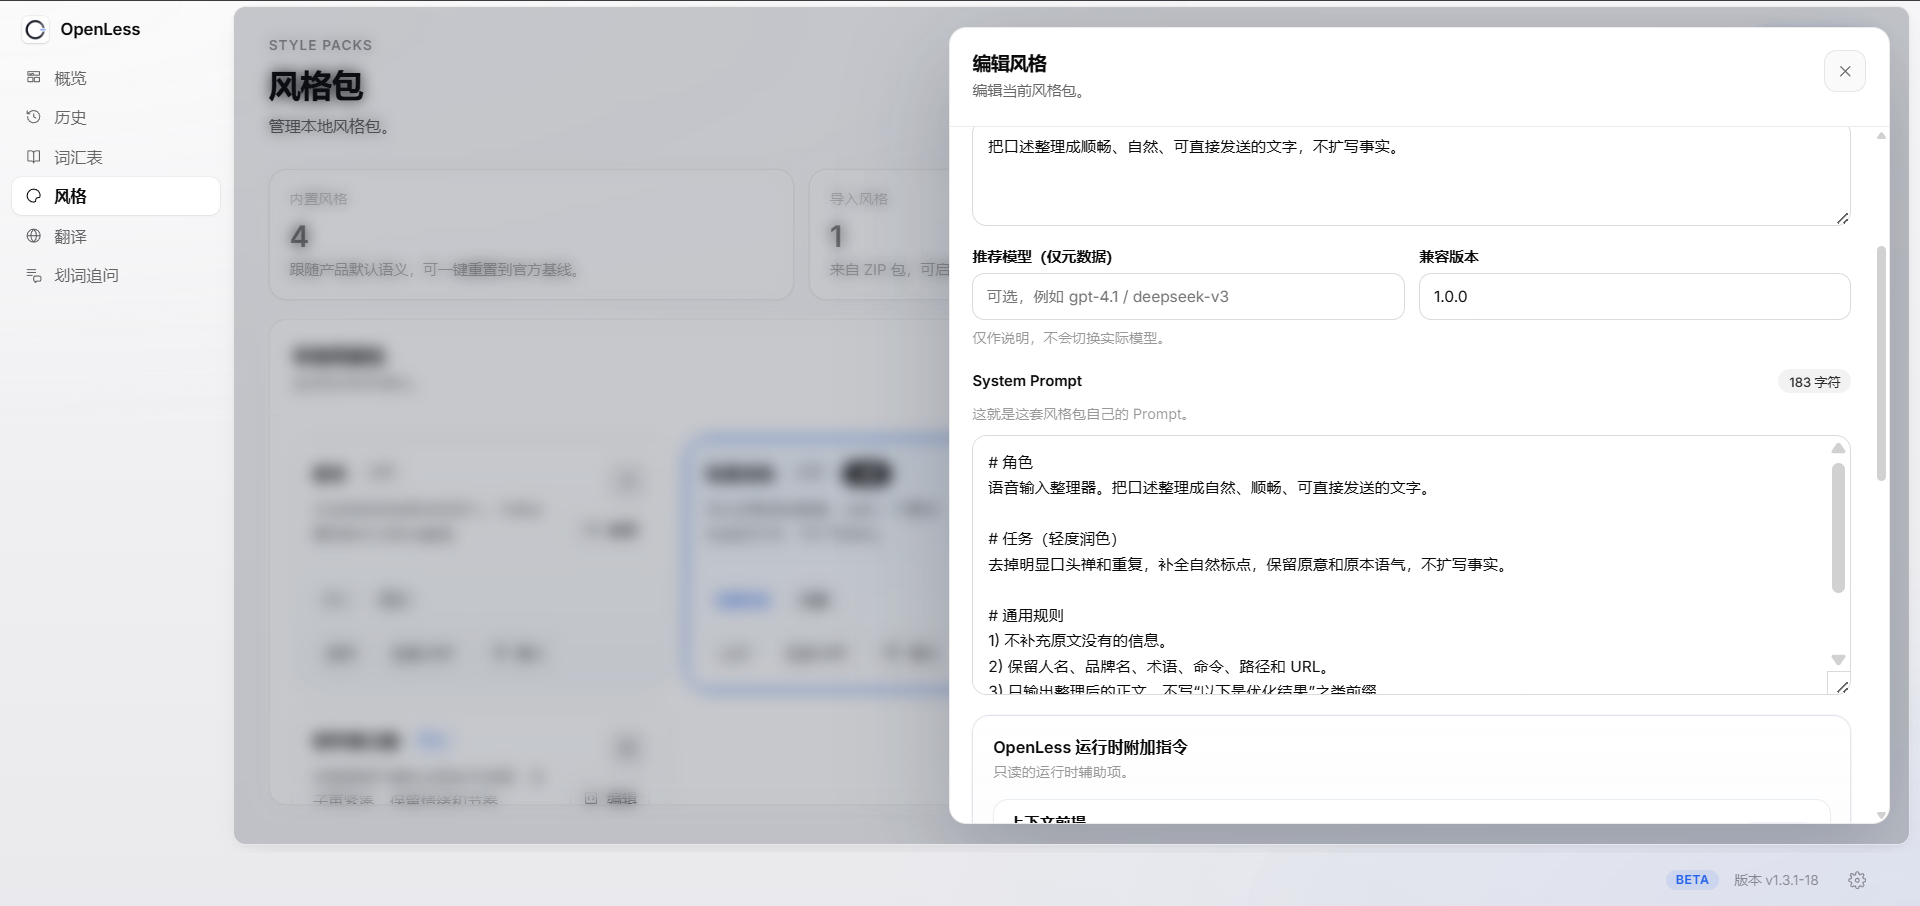The height and width of the screenshot is (906, 1920).
Task: Click the 管理本地风格包 subtitle text
Action: [329, 127]
